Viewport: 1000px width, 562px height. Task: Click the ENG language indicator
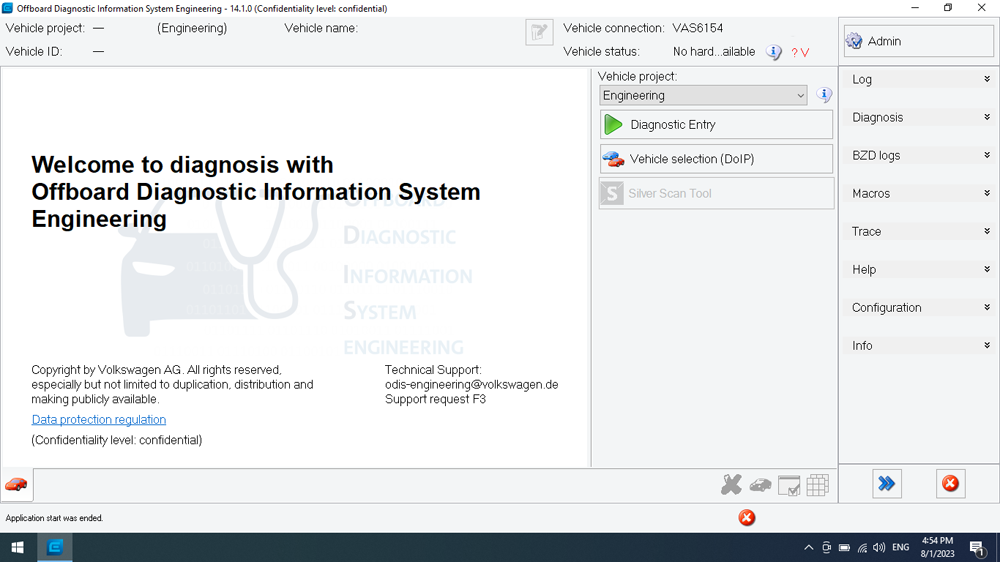[901, 547]
